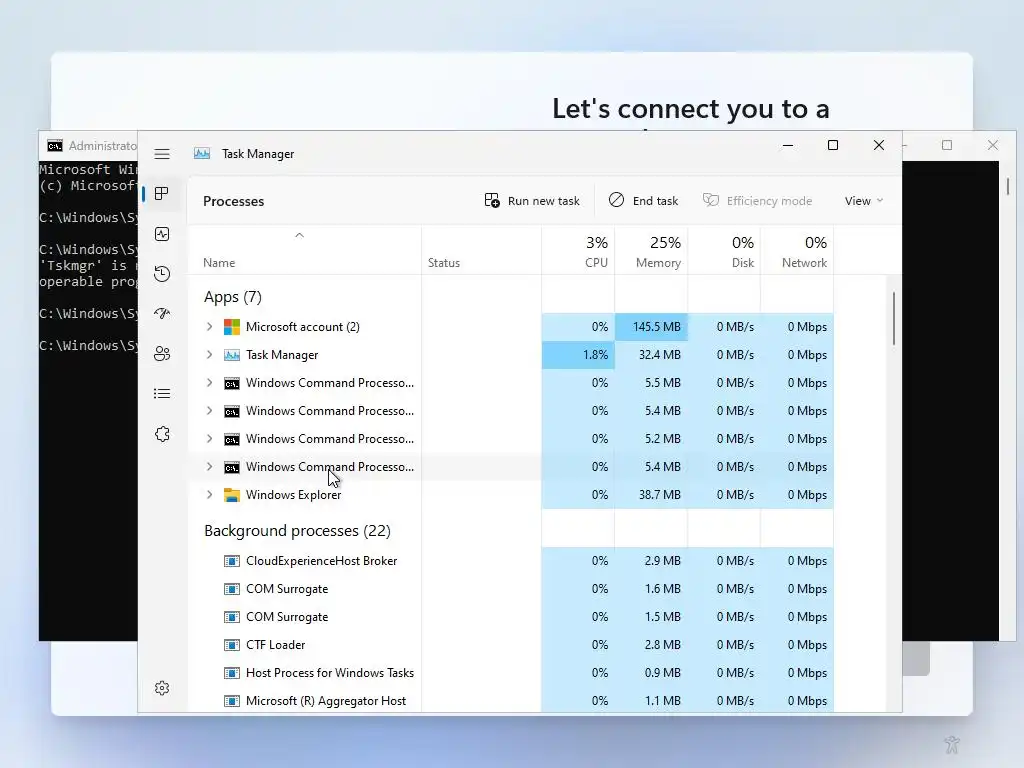Open the Task Manager hamburger navigation menu
The height and width of the screenshot is (768, 1024).
point(162,154)
